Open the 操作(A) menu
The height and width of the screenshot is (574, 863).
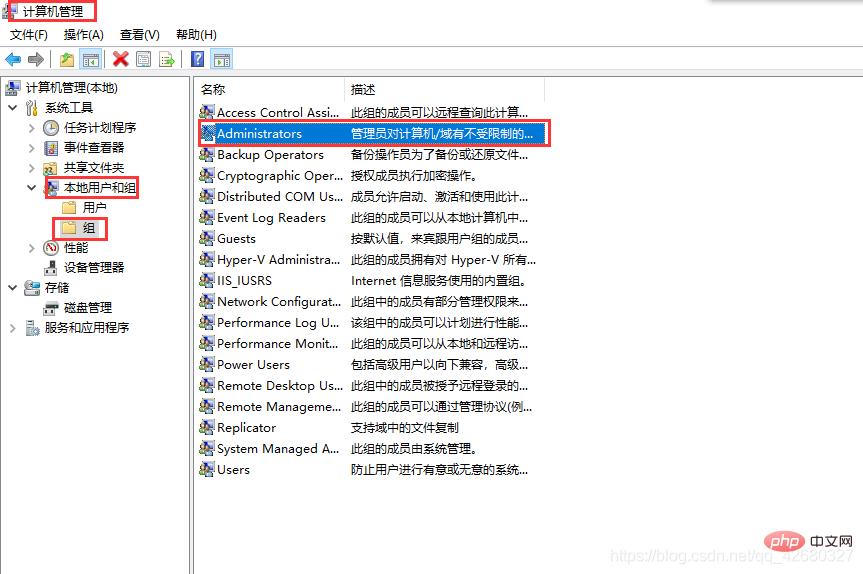[84, 35]
